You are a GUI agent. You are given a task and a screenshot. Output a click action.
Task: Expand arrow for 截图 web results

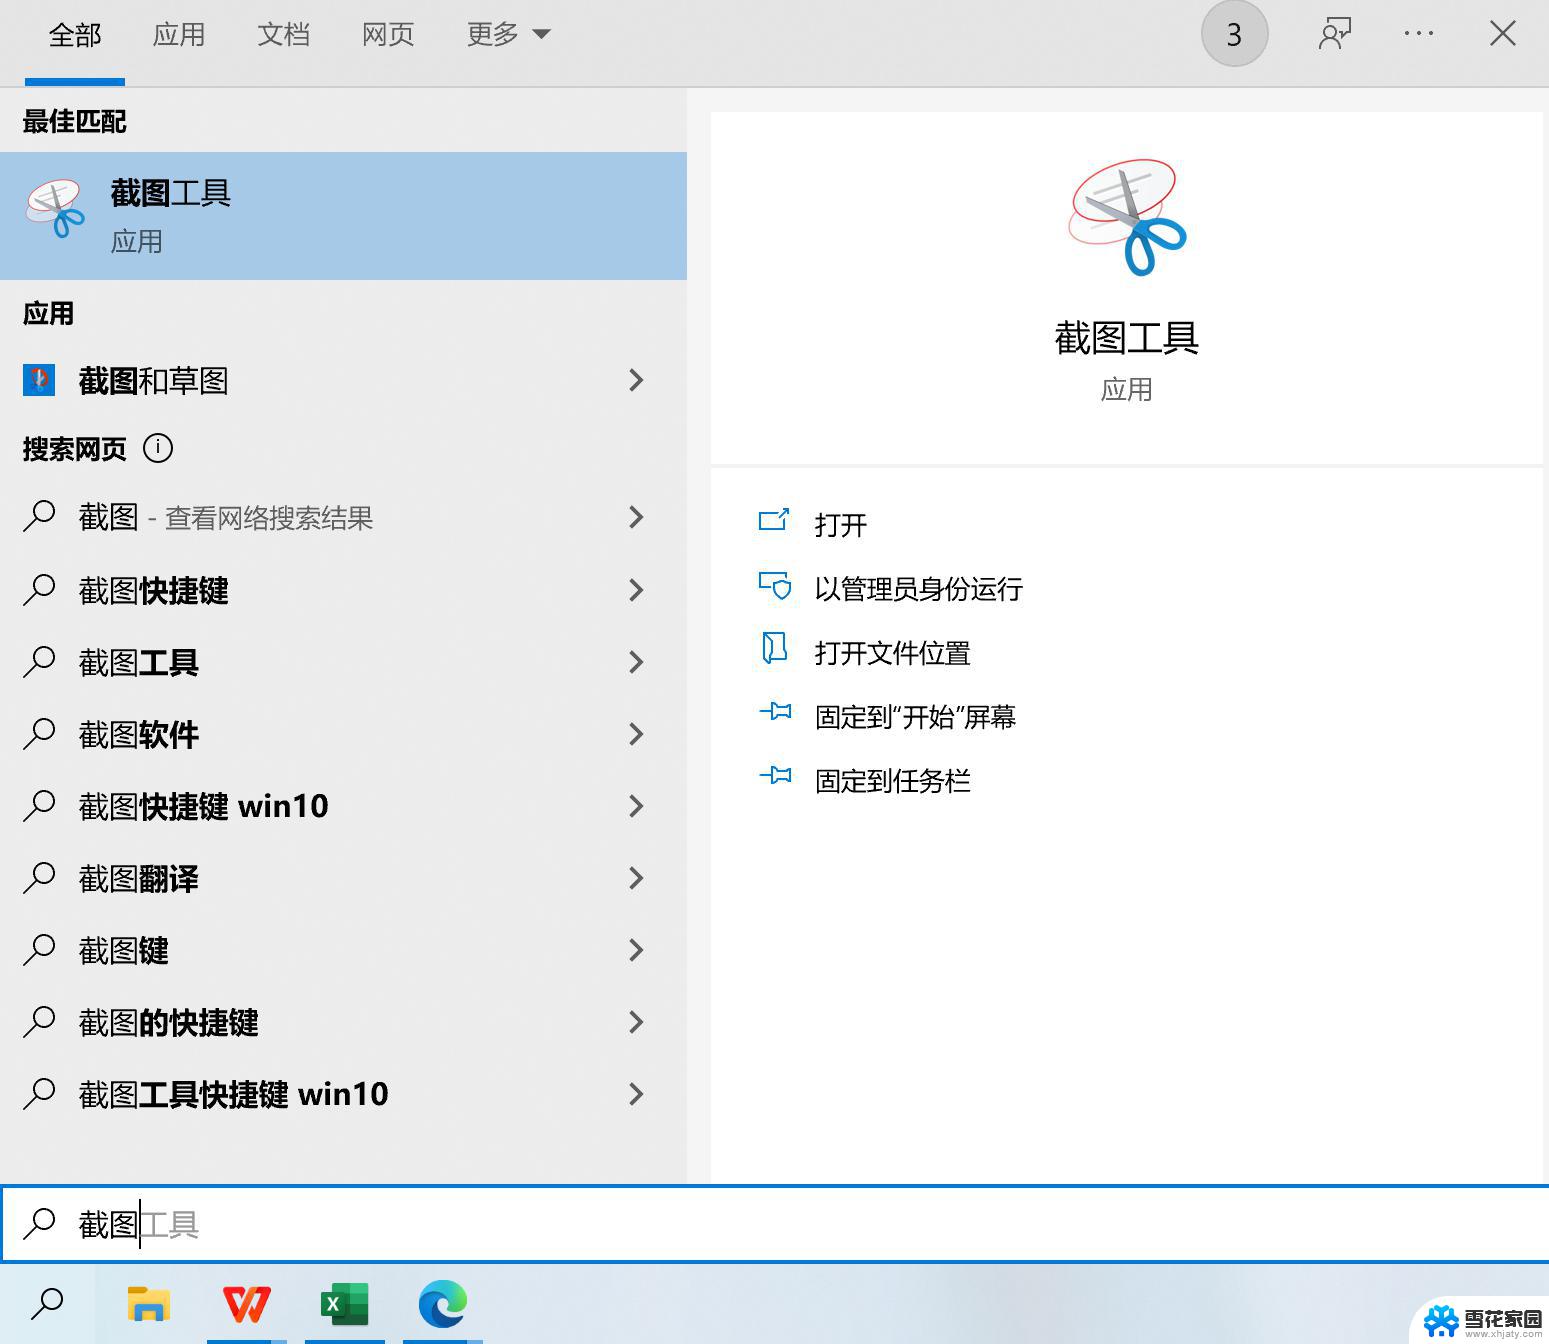[636, 517]
